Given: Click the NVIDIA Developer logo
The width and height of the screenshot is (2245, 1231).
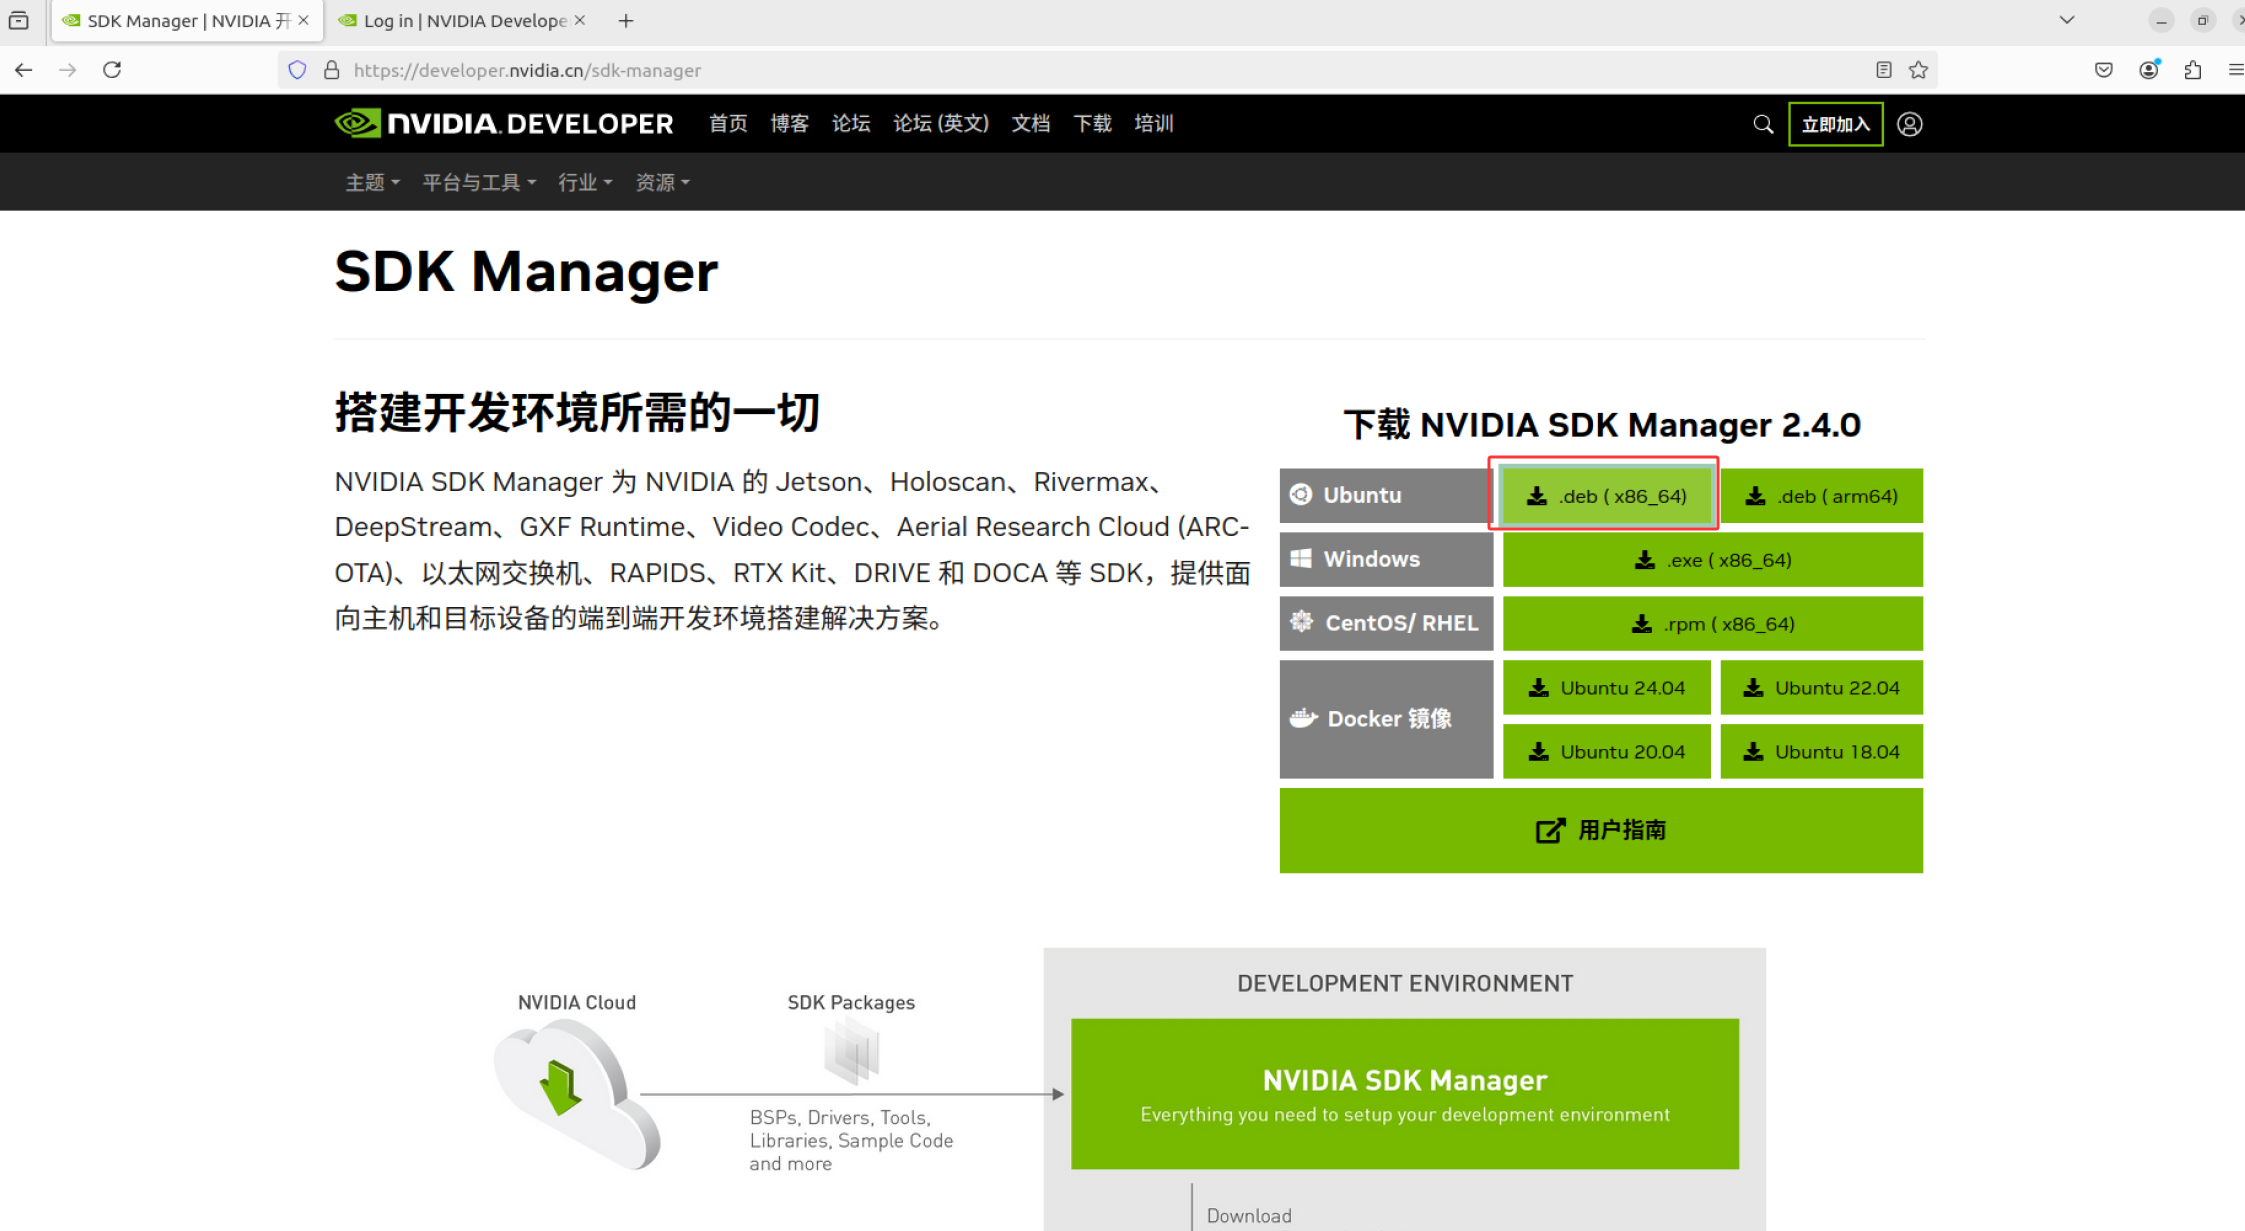Looking at the screenshot, I should point(504,123).
